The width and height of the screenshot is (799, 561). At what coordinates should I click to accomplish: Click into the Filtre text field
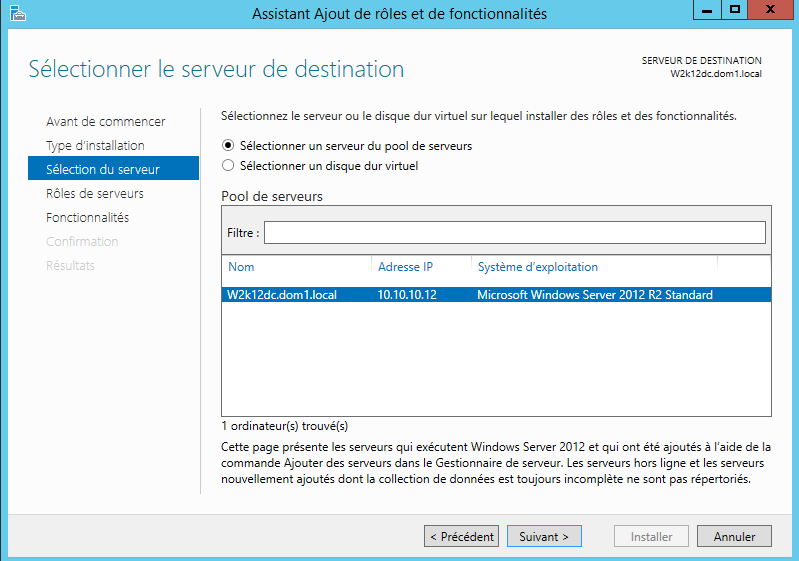514,233
